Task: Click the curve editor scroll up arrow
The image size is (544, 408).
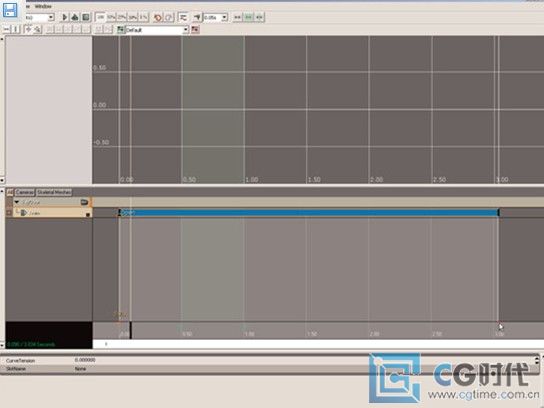Action: click(x=2, y=39)
